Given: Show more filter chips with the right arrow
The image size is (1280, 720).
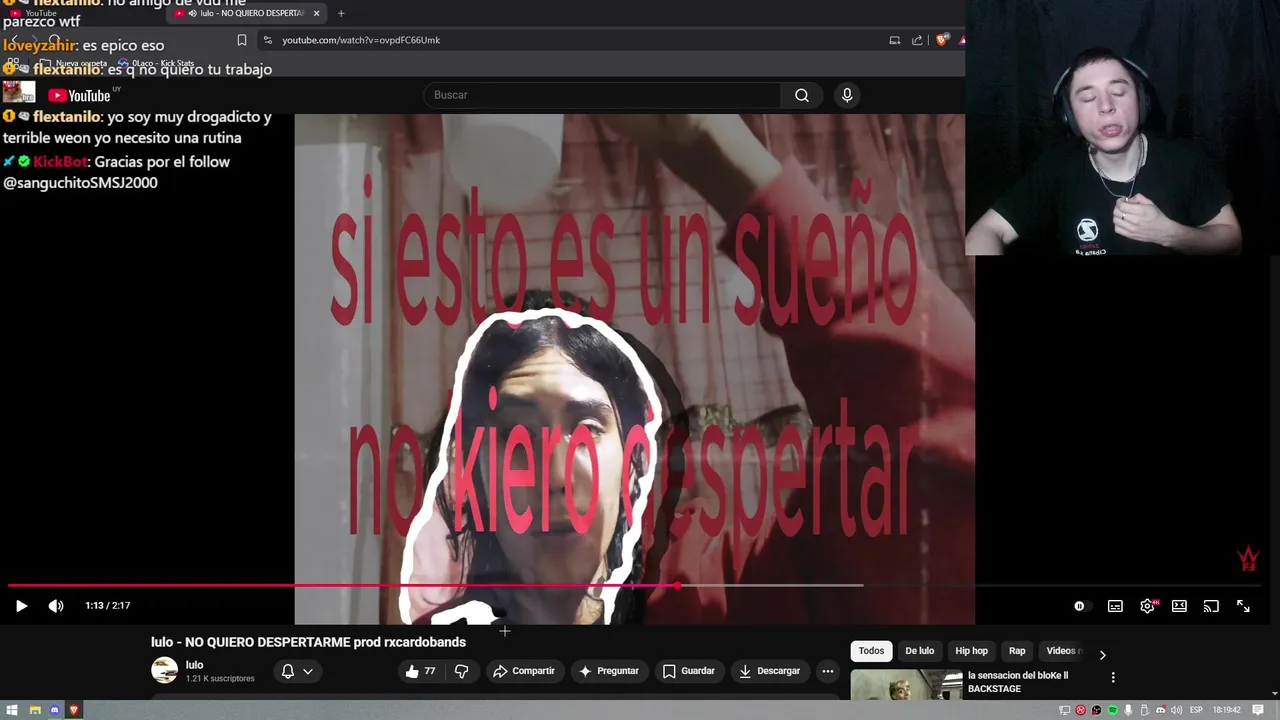Looking at the screenshot, I should tap(1102, 655).
